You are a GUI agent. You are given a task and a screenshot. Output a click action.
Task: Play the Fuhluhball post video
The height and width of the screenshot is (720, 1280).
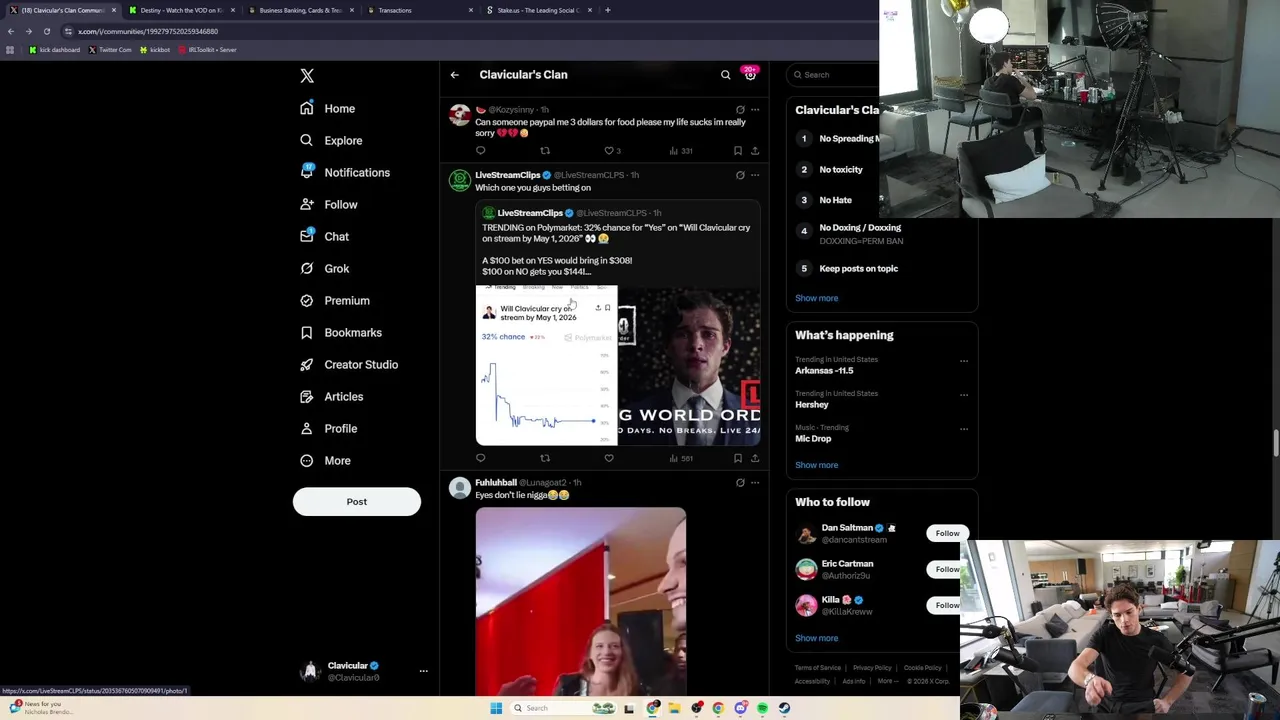coord(581,601)
